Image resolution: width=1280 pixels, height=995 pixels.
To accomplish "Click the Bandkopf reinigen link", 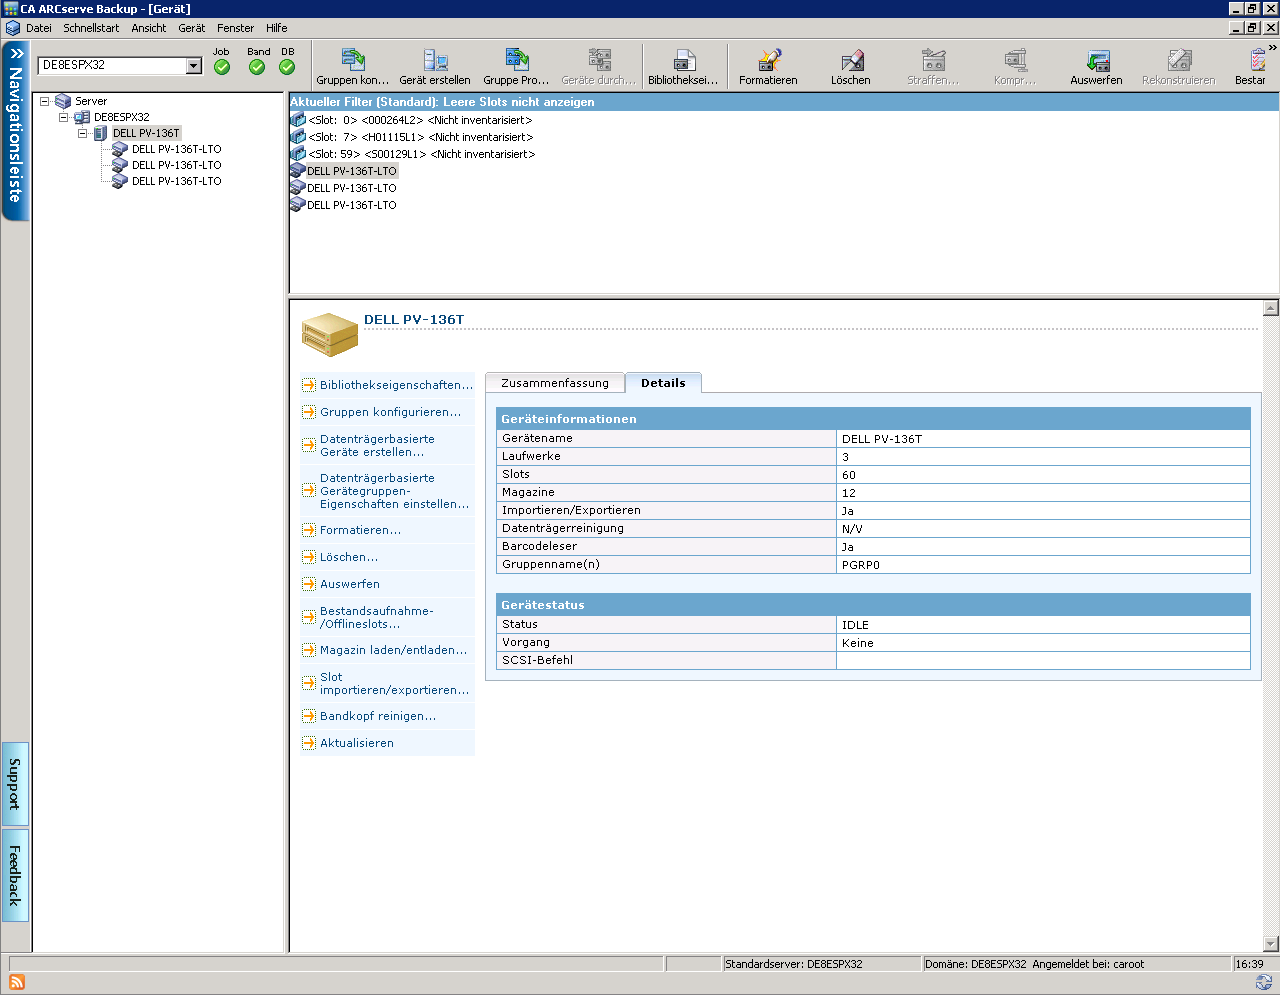I will [x=377, y=716].
